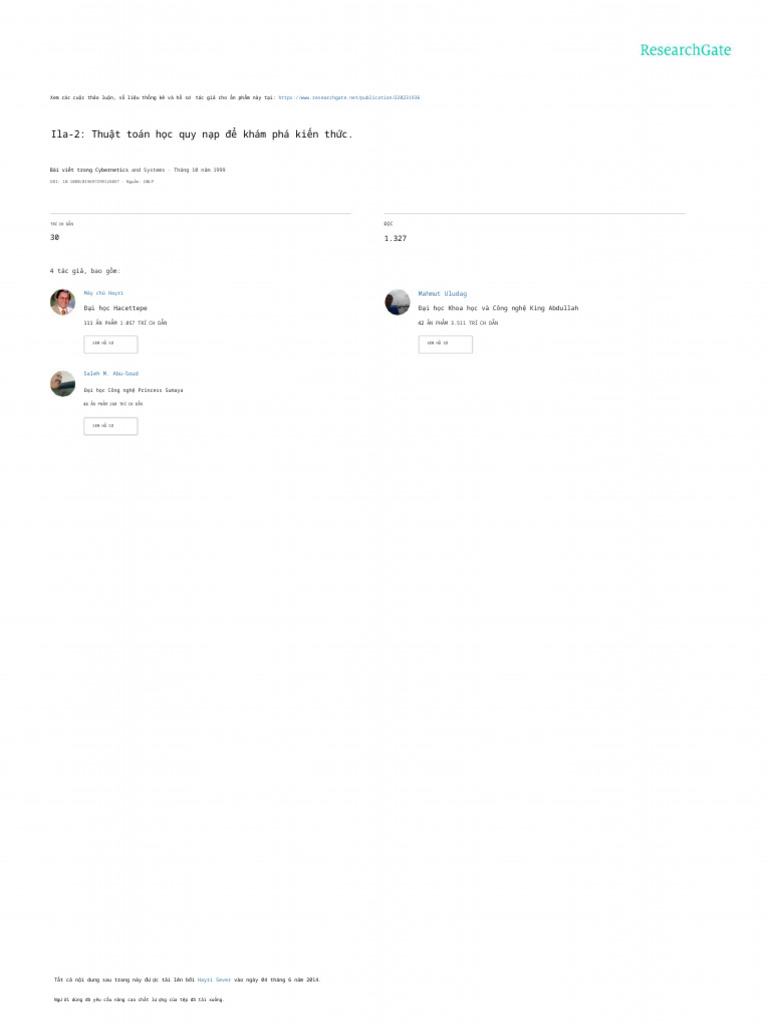Open Máy chủ Hayri author profile photo
Viewport: 768px width, 1024px height.
pos(63,302)
